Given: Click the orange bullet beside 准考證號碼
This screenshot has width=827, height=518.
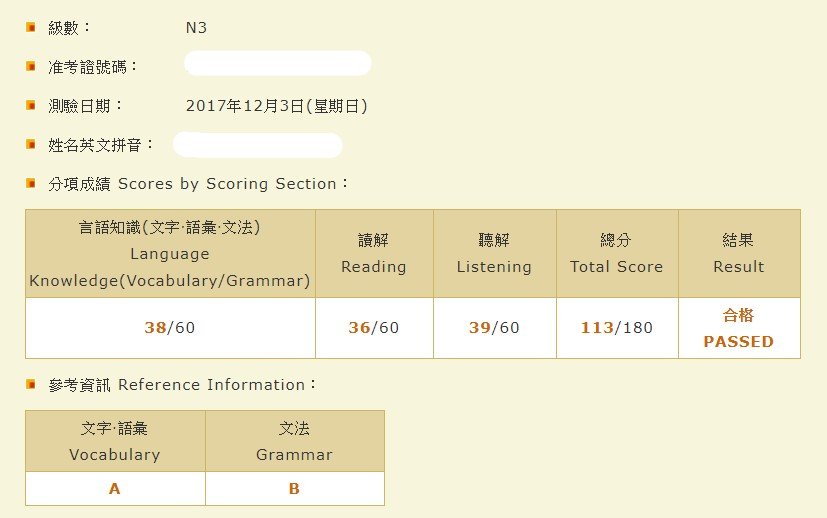Looking at the screenshot, I should click(31, 66).
